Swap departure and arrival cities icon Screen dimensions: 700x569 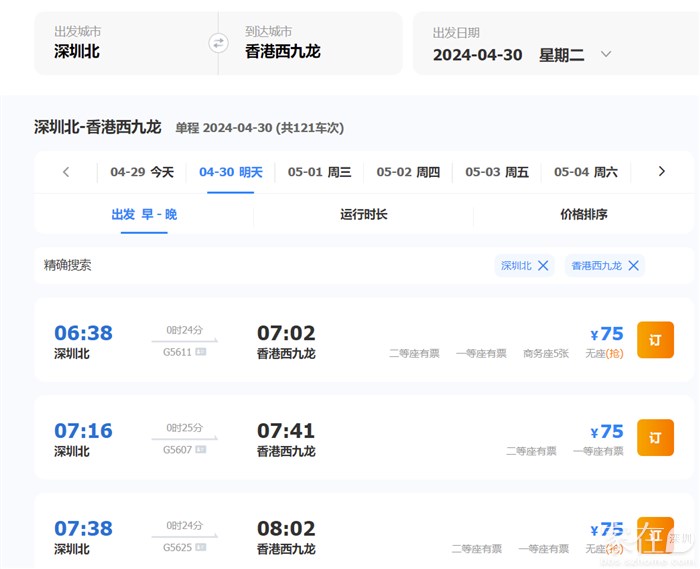pos(218,43)
